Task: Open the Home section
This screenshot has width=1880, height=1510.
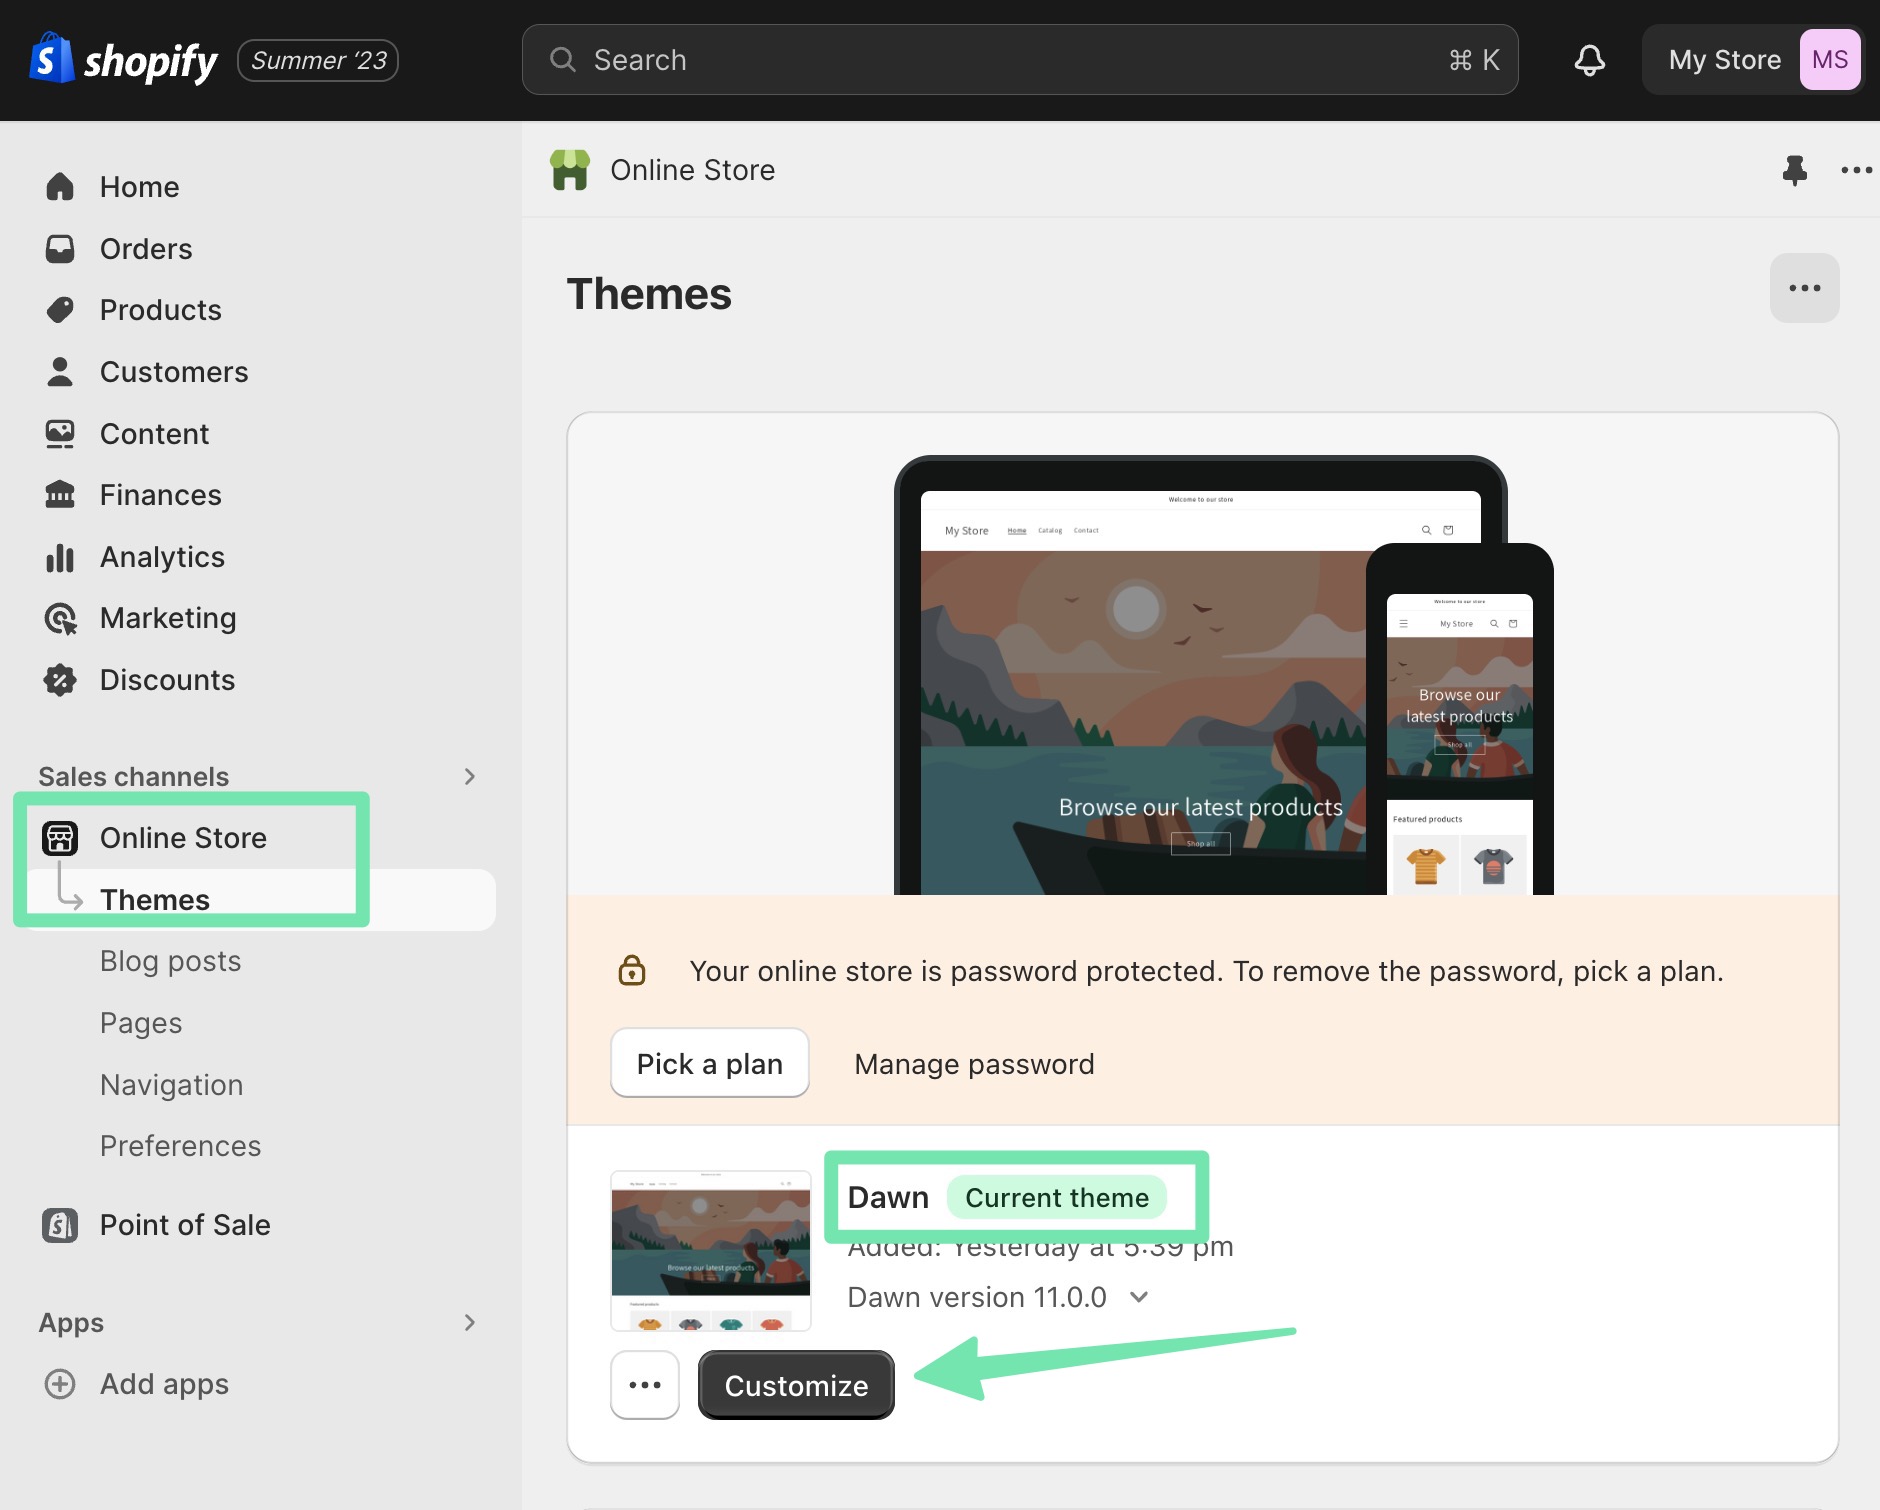Action: 60,186
